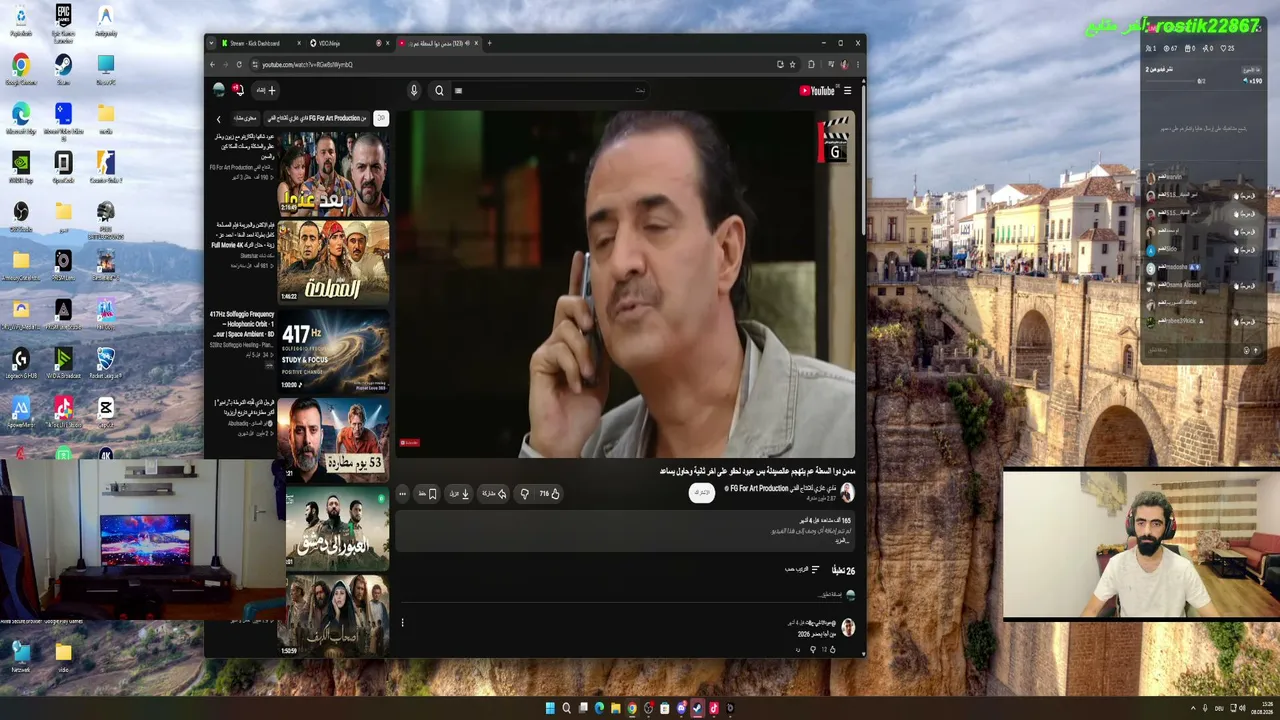Open the NVIDIA App desktop icon
The height and width of the screenshot is (720, 1280).
[x=21, y=166]
